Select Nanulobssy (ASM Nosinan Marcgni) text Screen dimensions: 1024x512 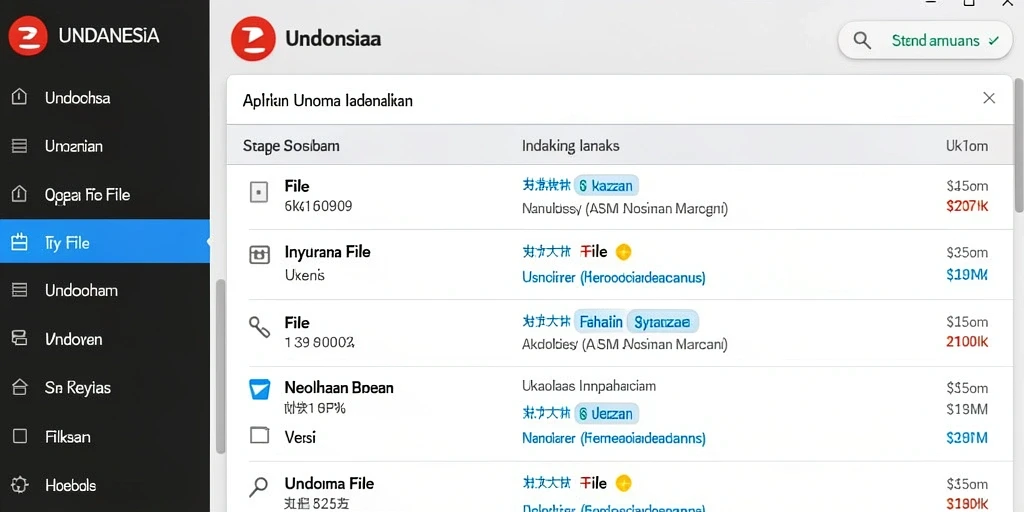pyautogui.click(x=625, y=209)
